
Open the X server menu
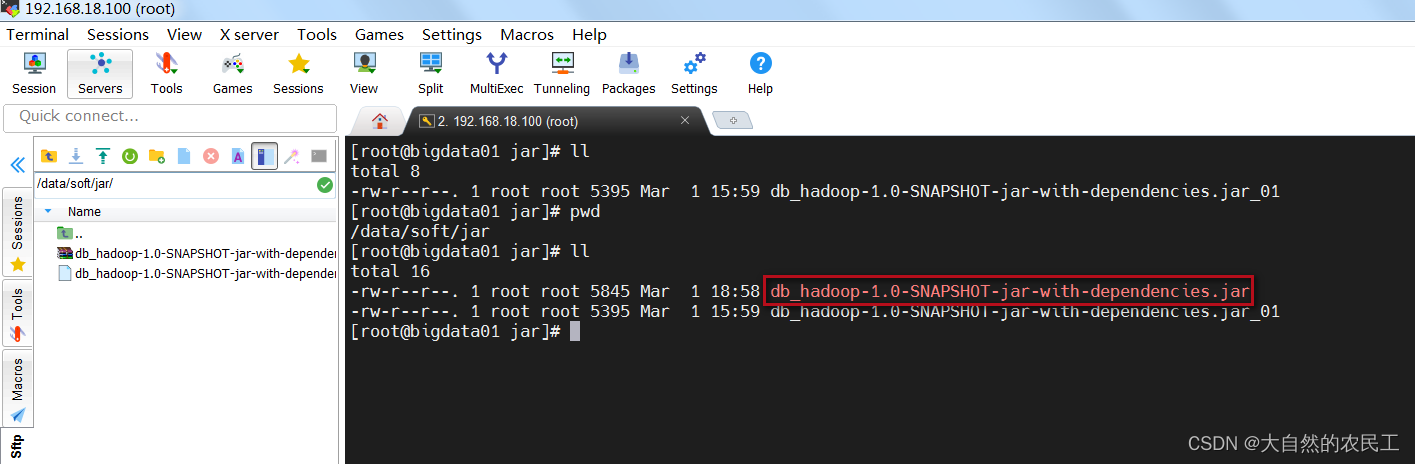click(249, 34)
